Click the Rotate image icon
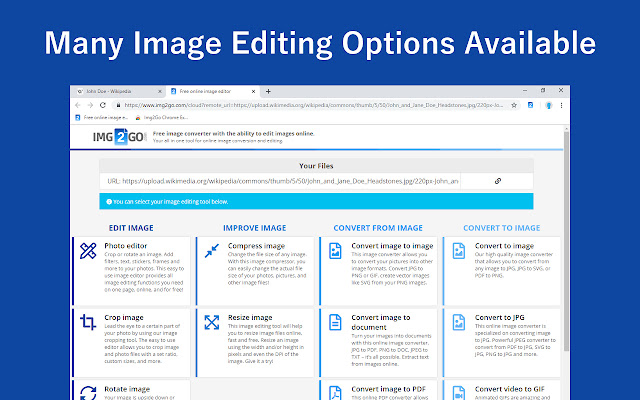The width and height of the screenshot is (640, 400). (x=88, y=393)
